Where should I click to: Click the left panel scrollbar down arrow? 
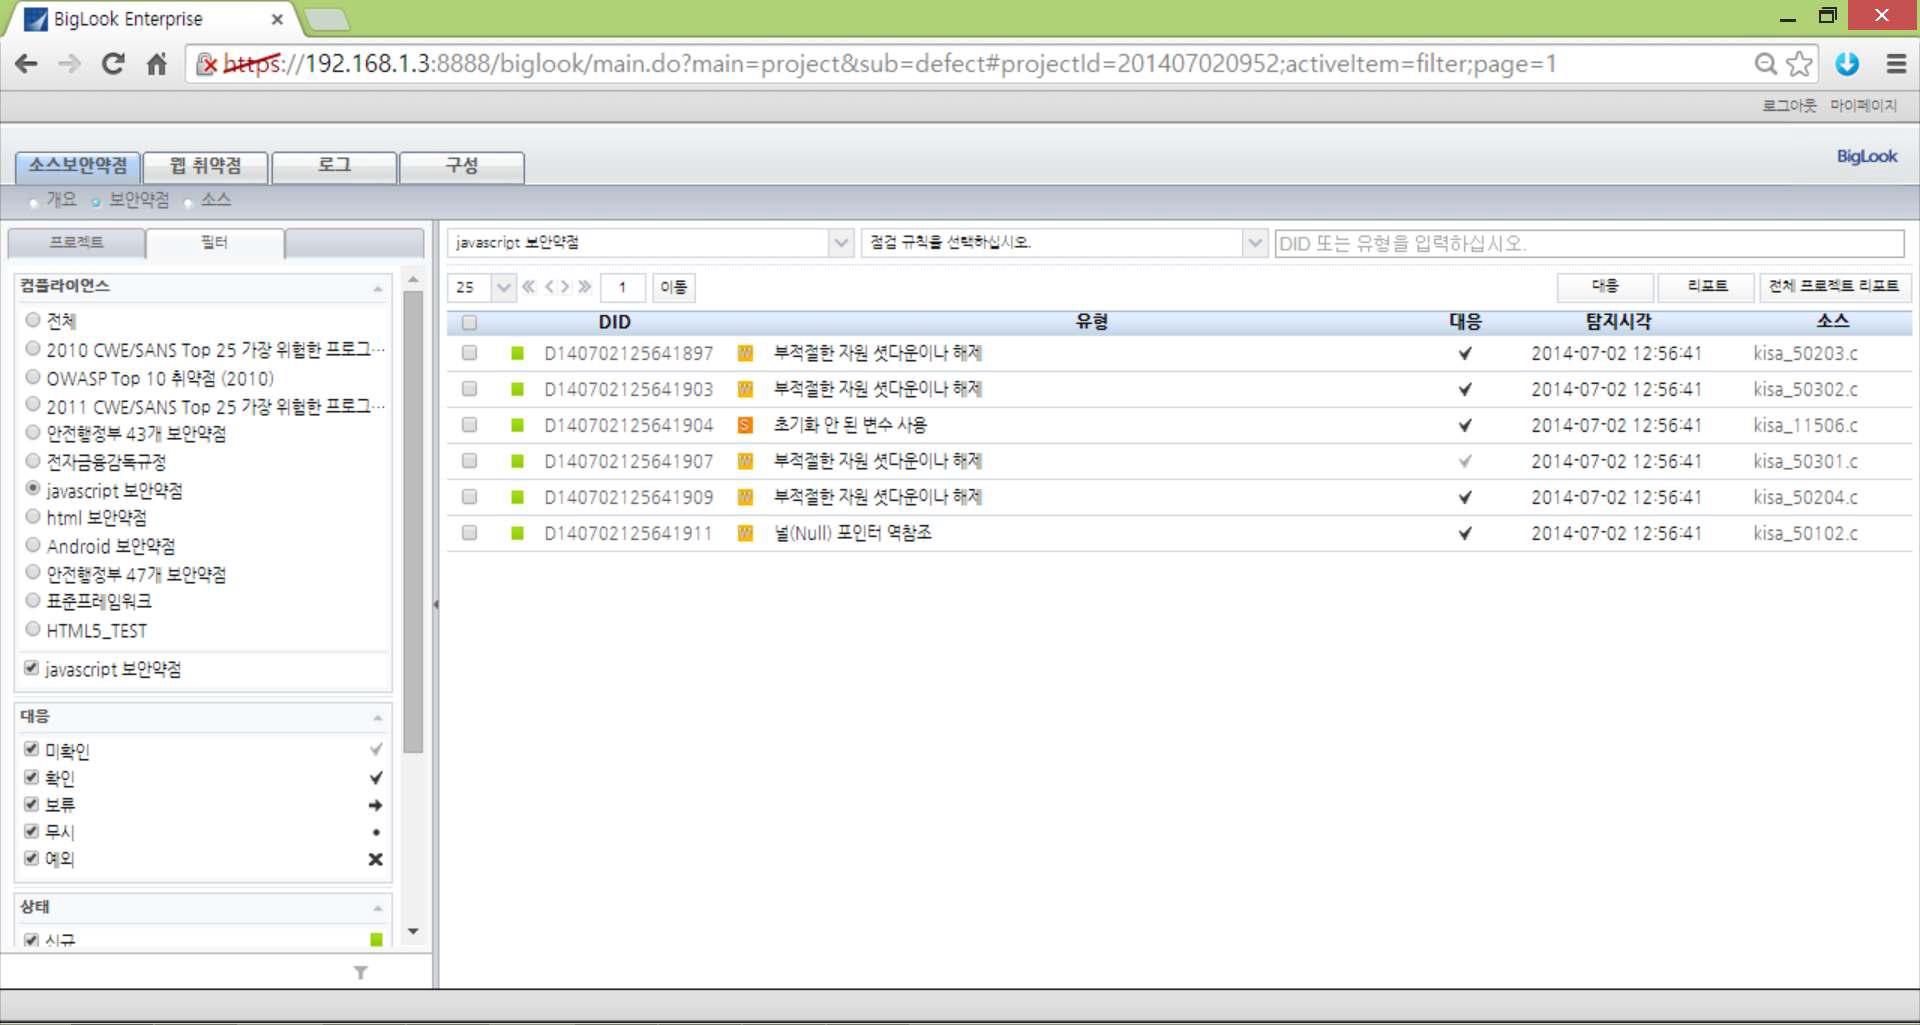point(413,931)
